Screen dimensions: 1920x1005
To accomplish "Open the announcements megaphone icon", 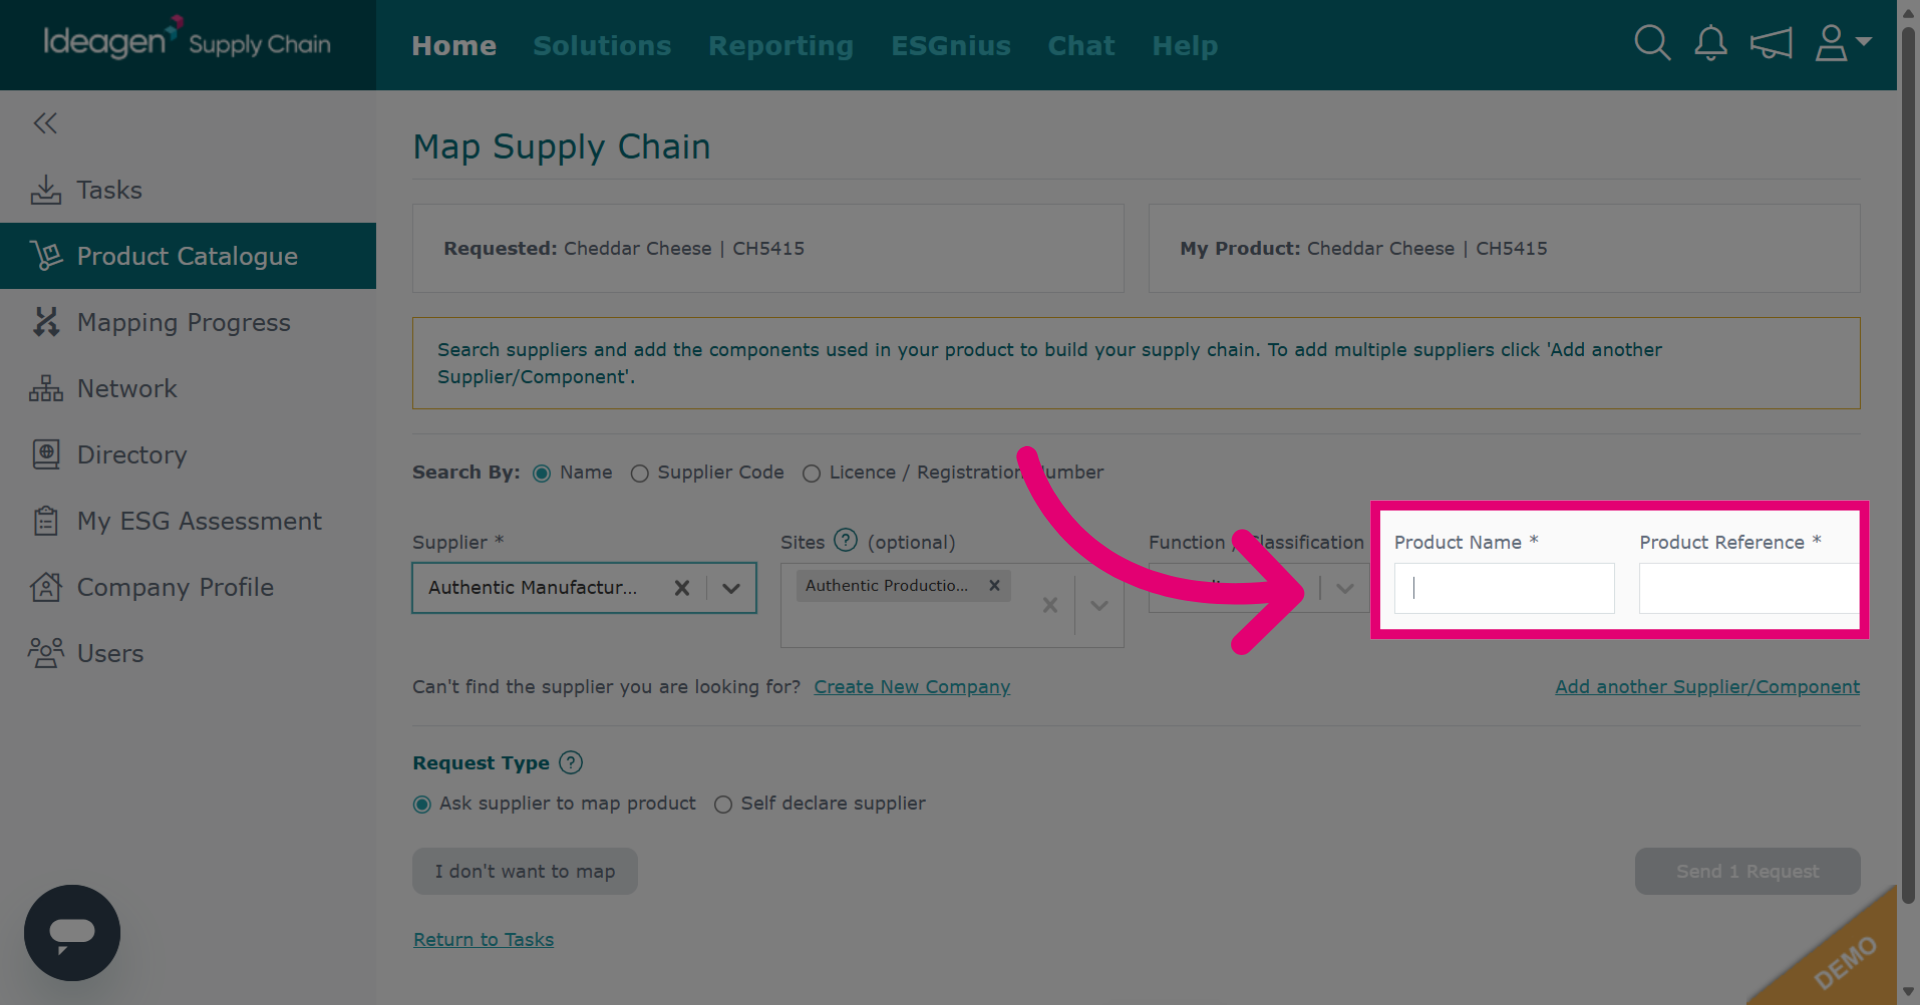I will [1770, 43].
